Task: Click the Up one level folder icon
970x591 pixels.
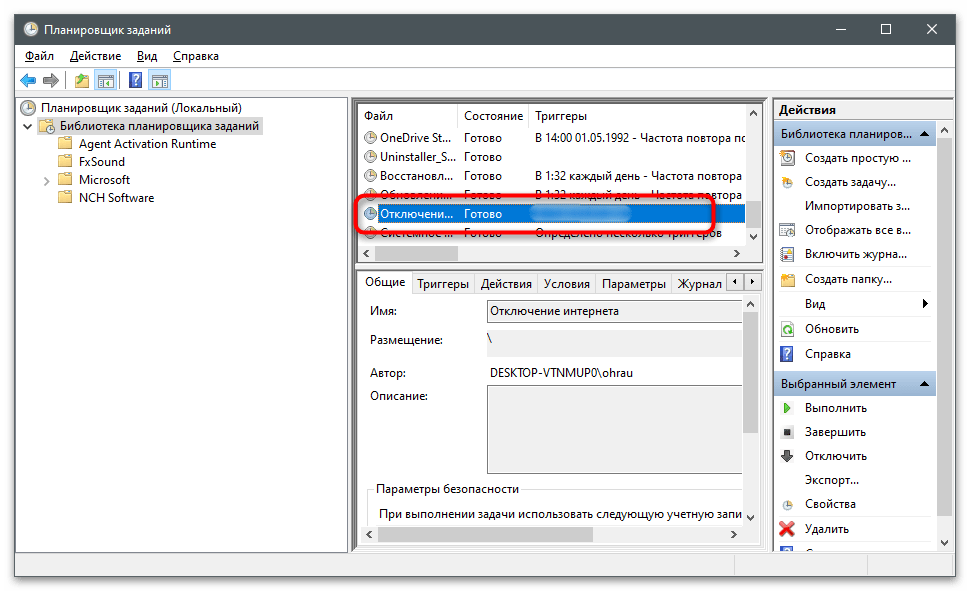Action: [82, 80]
